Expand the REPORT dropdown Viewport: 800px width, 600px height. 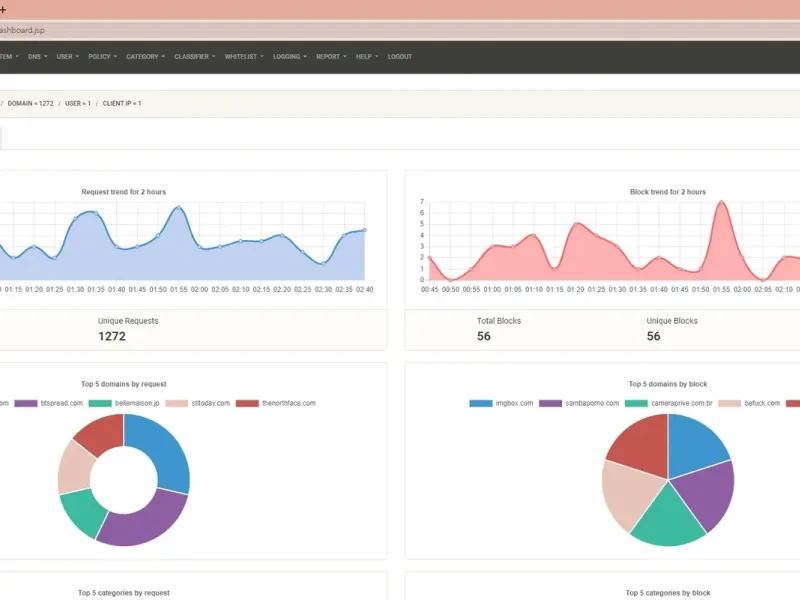point(331,57)
